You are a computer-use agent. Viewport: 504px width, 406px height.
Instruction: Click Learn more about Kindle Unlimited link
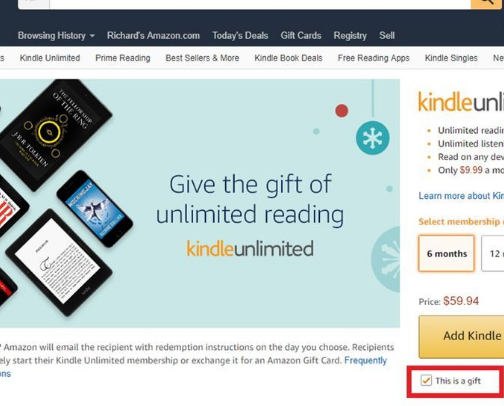click(x=461, y=196)
